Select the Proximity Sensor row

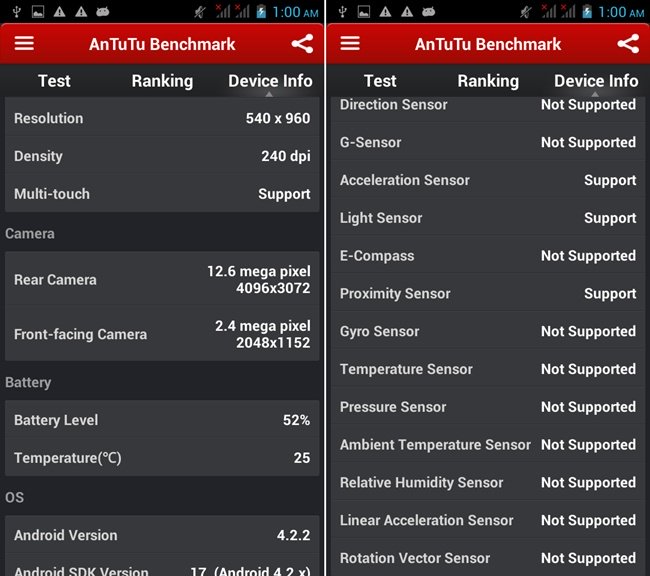[488, 293]
